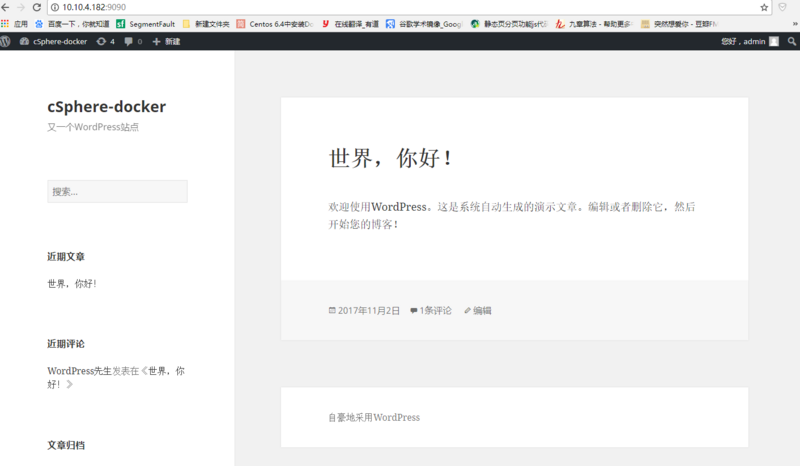Click the WordPress先生 comment author link
Viewport: 800px width, 466px height.
pyautogui.click(x=79, y=371)
